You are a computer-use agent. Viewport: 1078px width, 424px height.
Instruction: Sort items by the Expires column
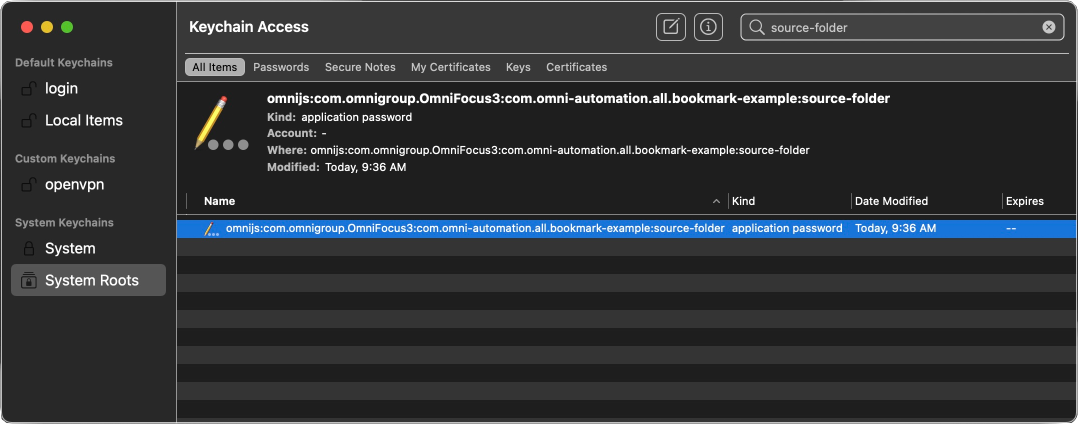click(1024, 201)
